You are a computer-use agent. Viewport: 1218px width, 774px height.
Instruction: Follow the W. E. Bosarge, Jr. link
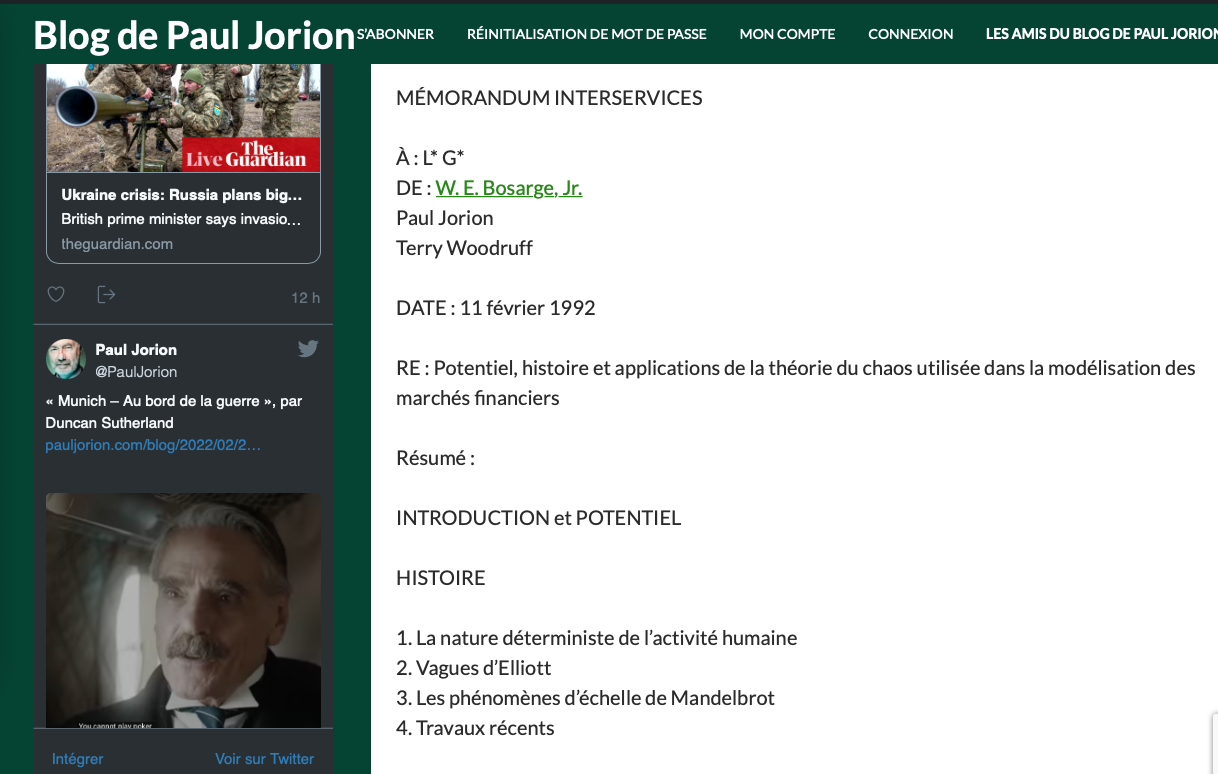[509, 188]
